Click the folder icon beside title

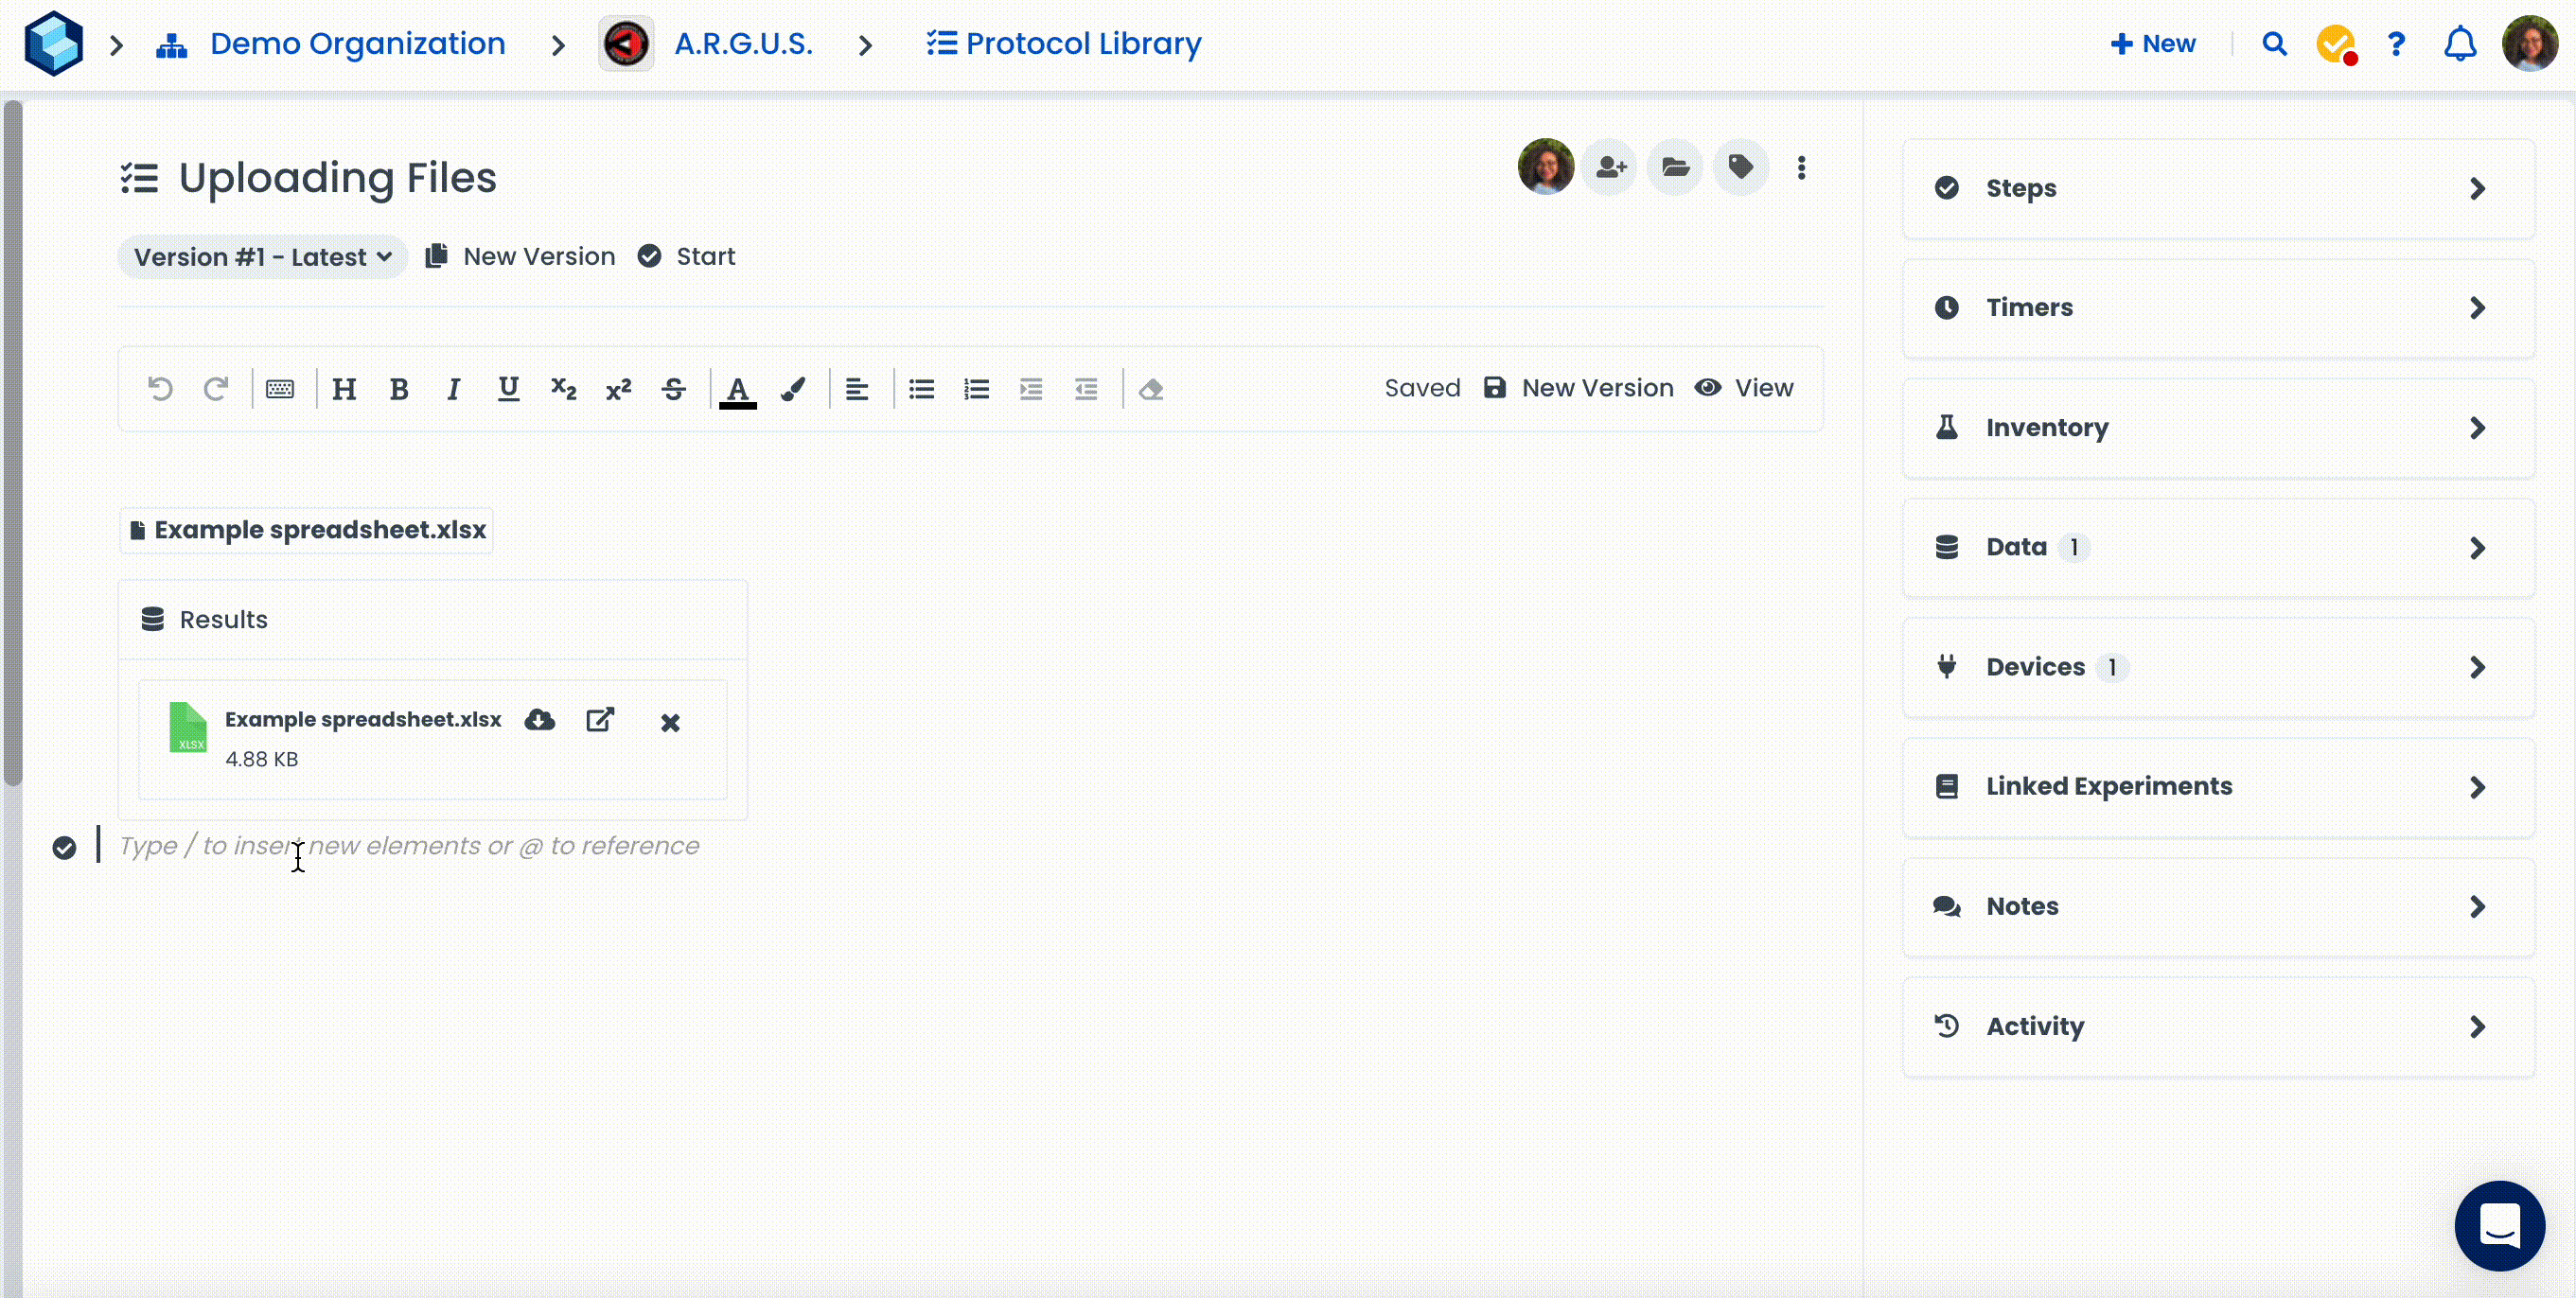[x=1676, y=167]
